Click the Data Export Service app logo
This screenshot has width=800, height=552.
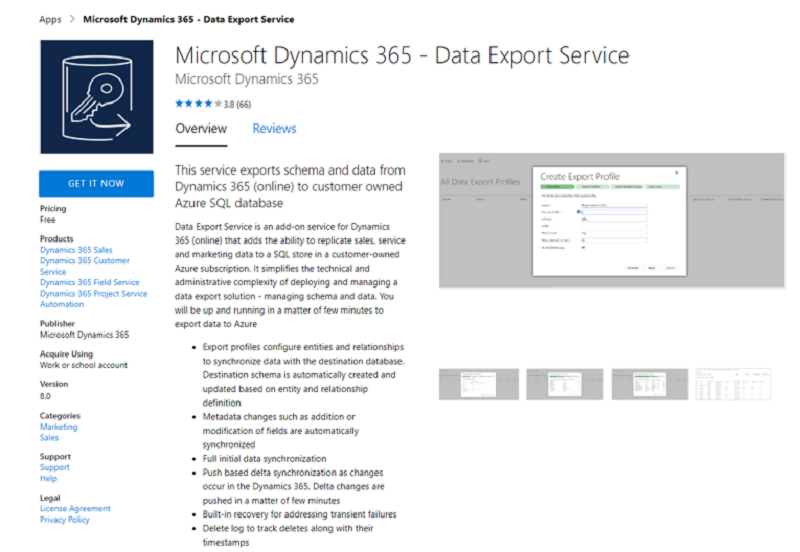(x=96, y=98)
